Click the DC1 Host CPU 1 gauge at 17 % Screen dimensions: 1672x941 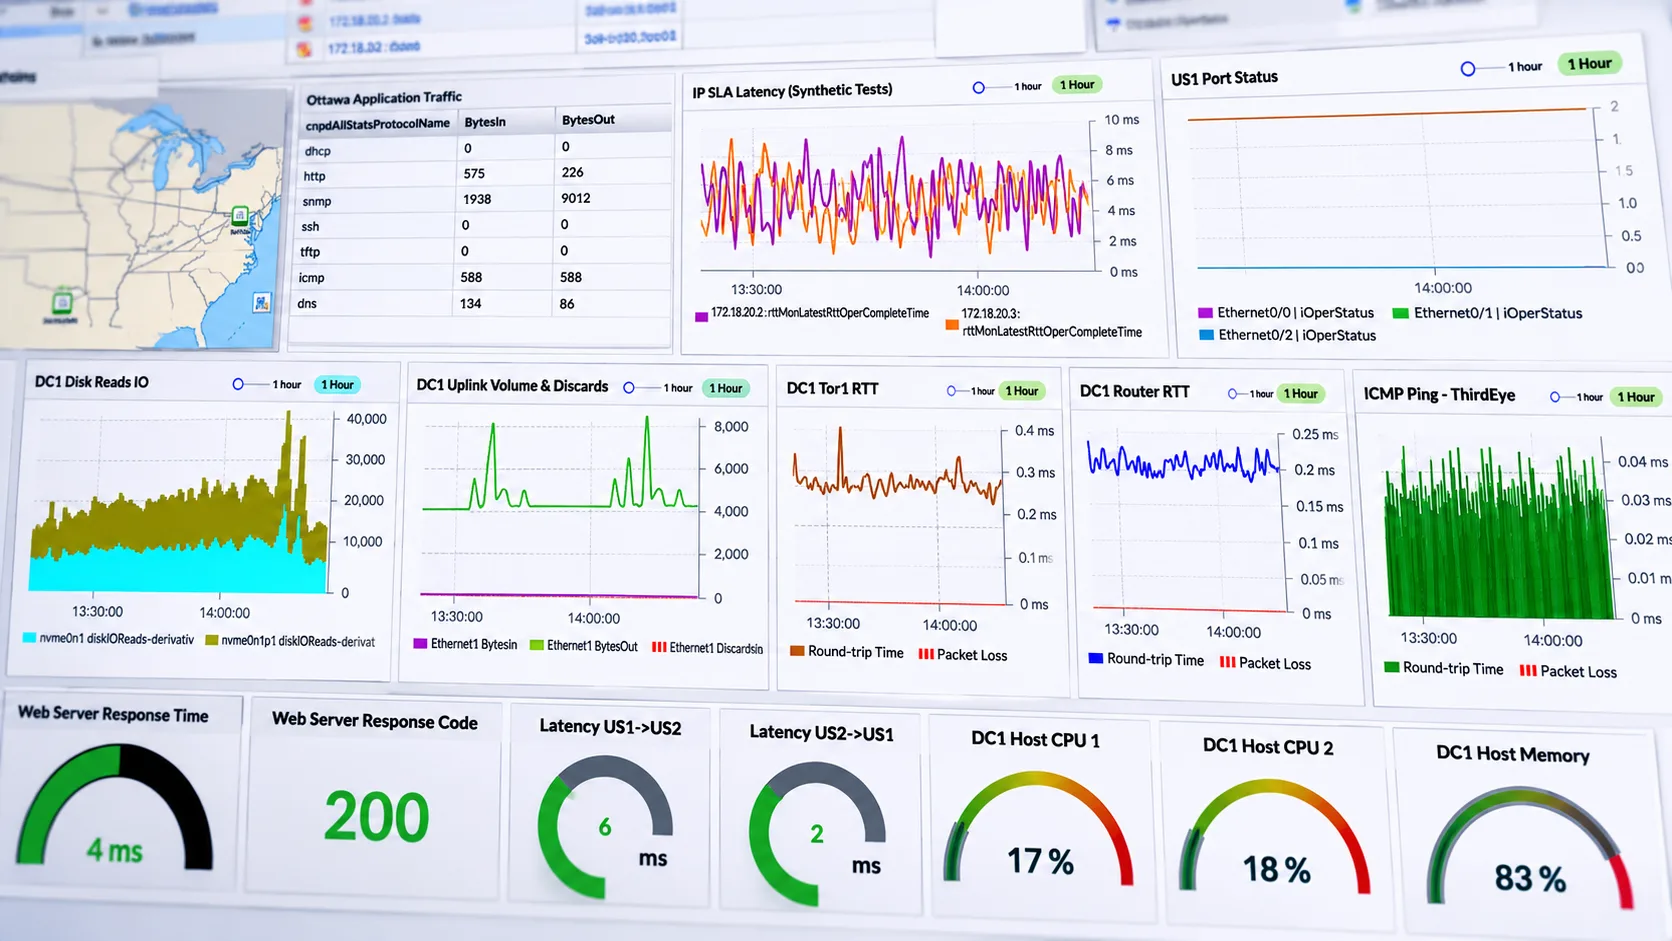pos(1039,828)
